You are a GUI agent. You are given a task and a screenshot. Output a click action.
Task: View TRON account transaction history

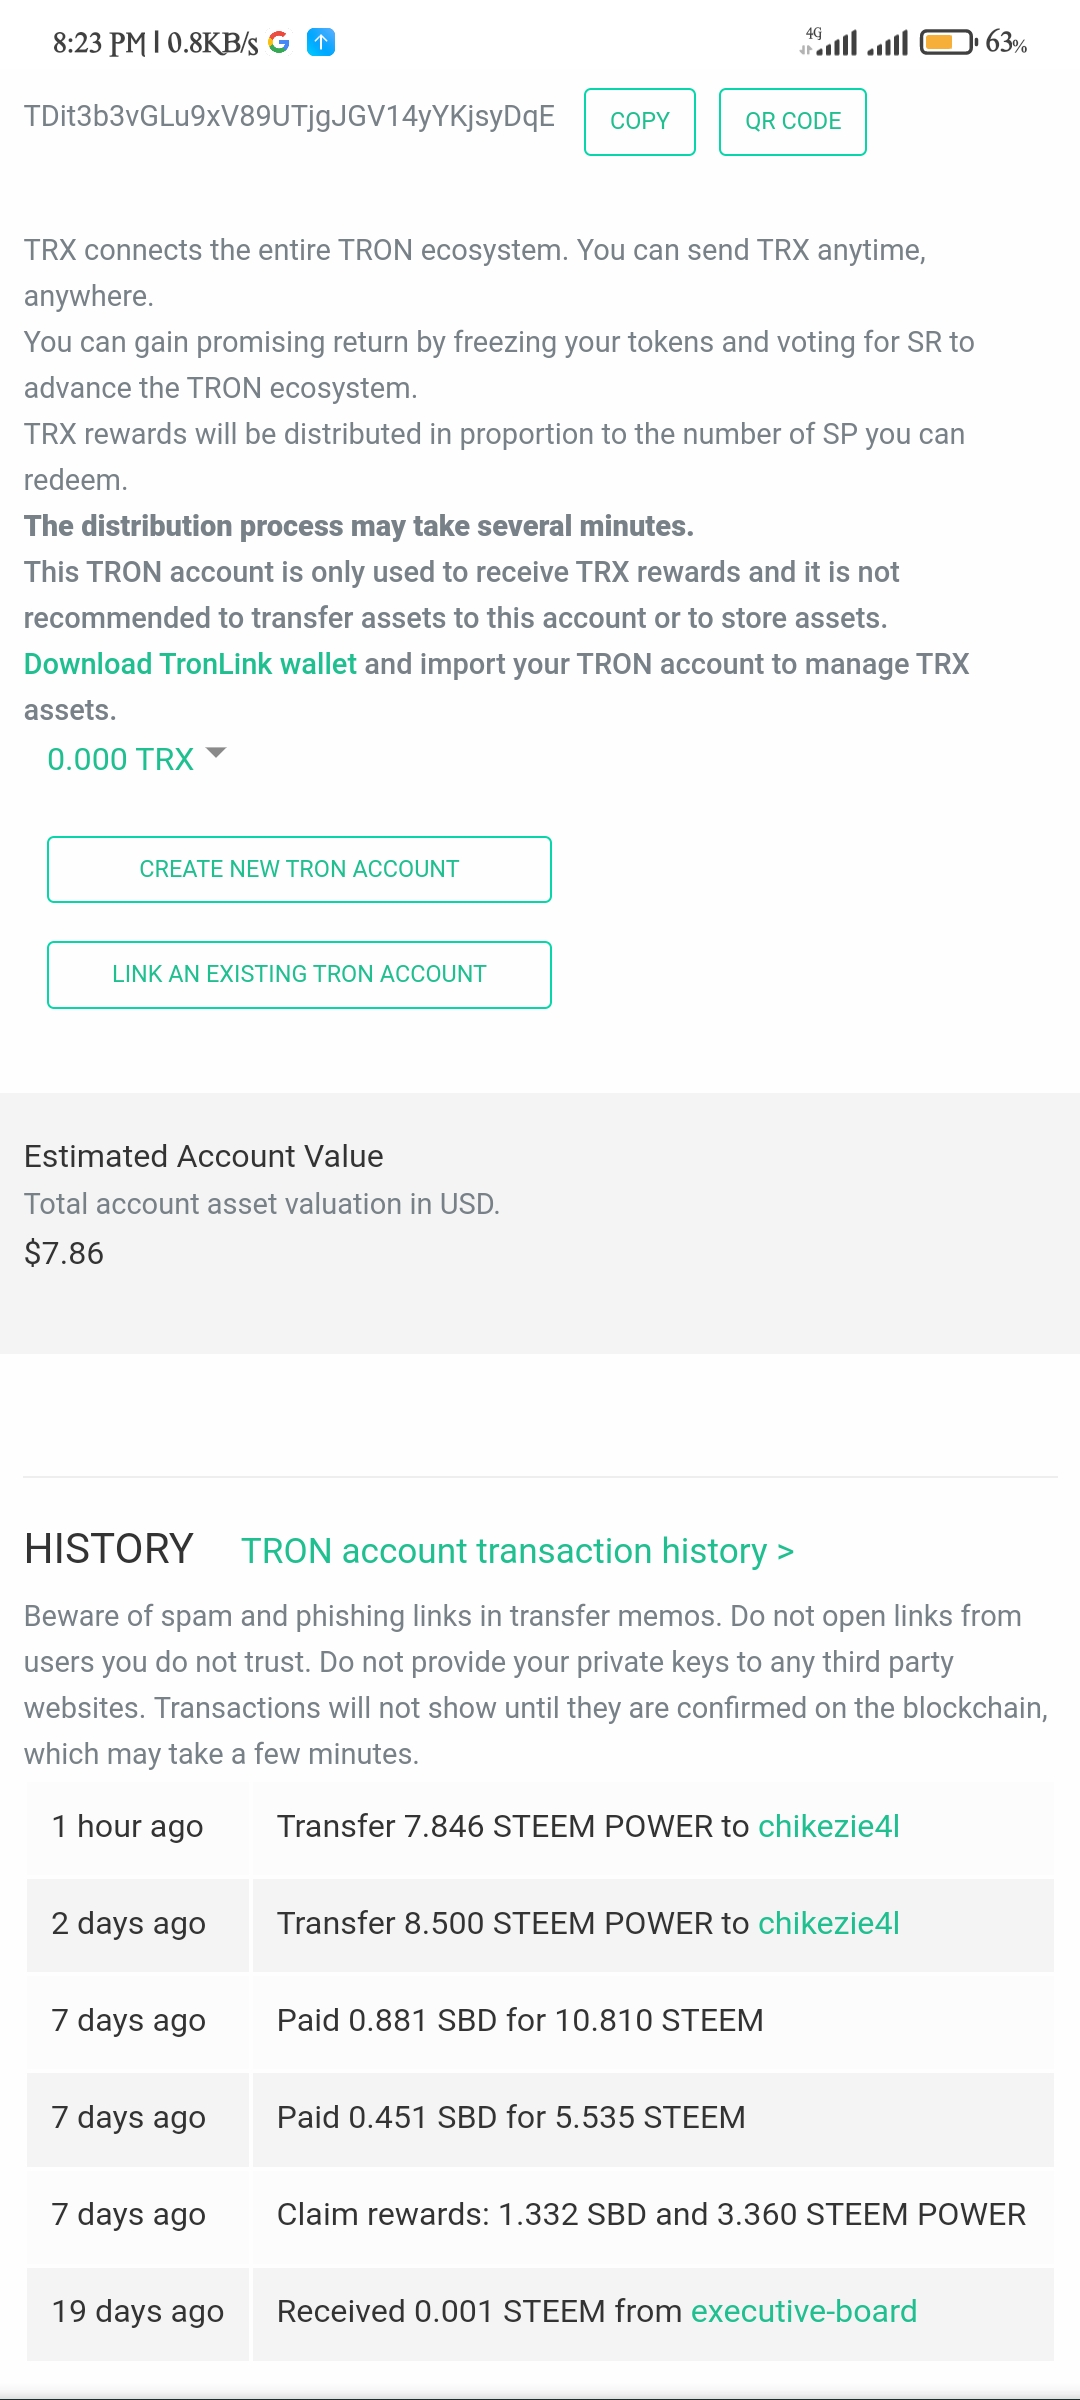[x=517, y=1551]
